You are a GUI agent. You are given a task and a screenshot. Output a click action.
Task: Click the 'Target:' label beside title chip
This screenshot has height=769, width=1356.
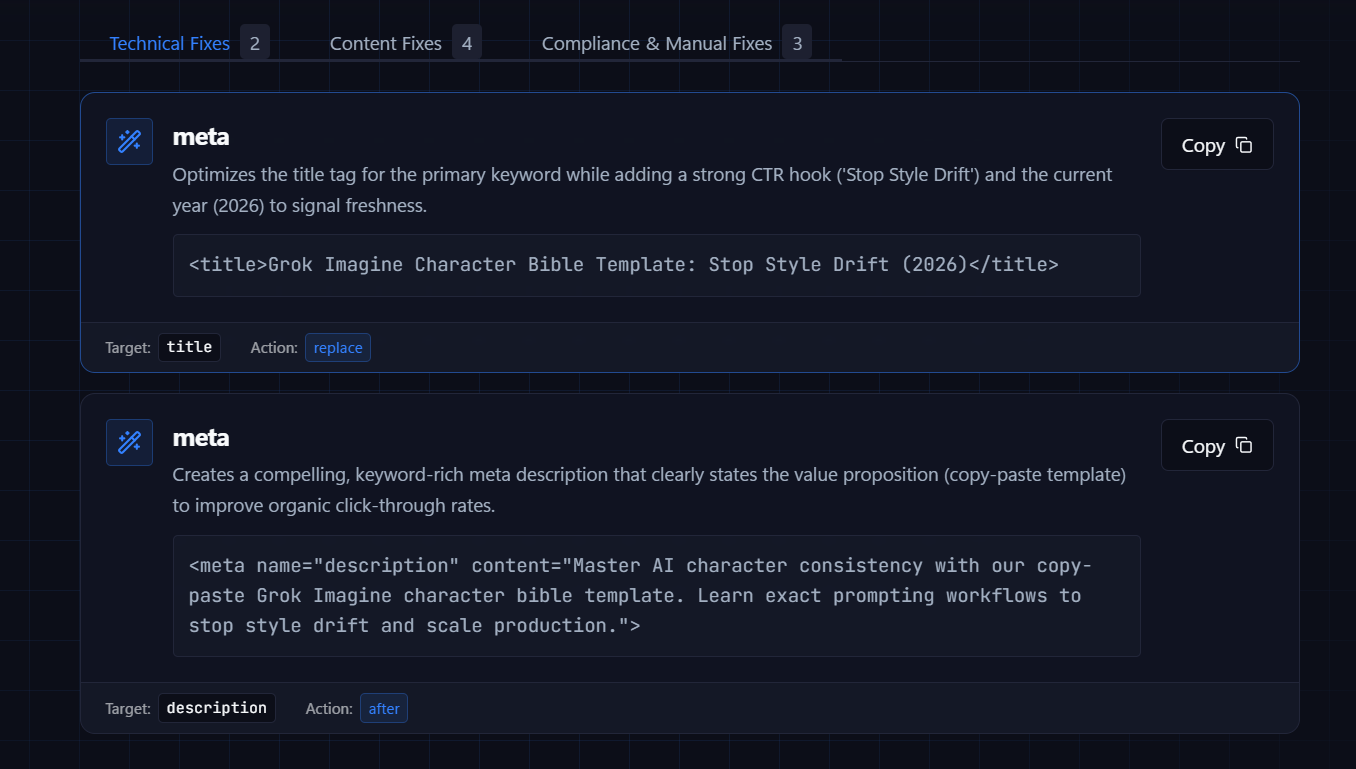(x=128, y=348)
